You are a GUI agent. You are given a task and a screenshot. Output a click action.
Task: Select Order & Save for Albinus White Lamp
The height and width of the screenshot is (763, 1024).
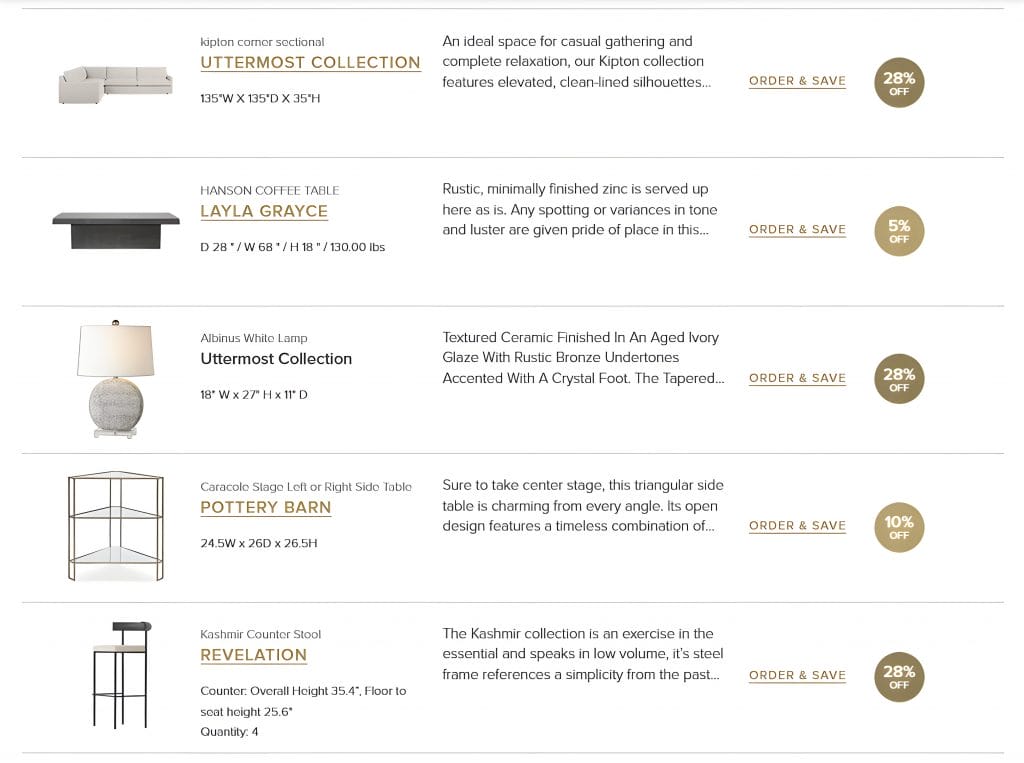point(797,378)
